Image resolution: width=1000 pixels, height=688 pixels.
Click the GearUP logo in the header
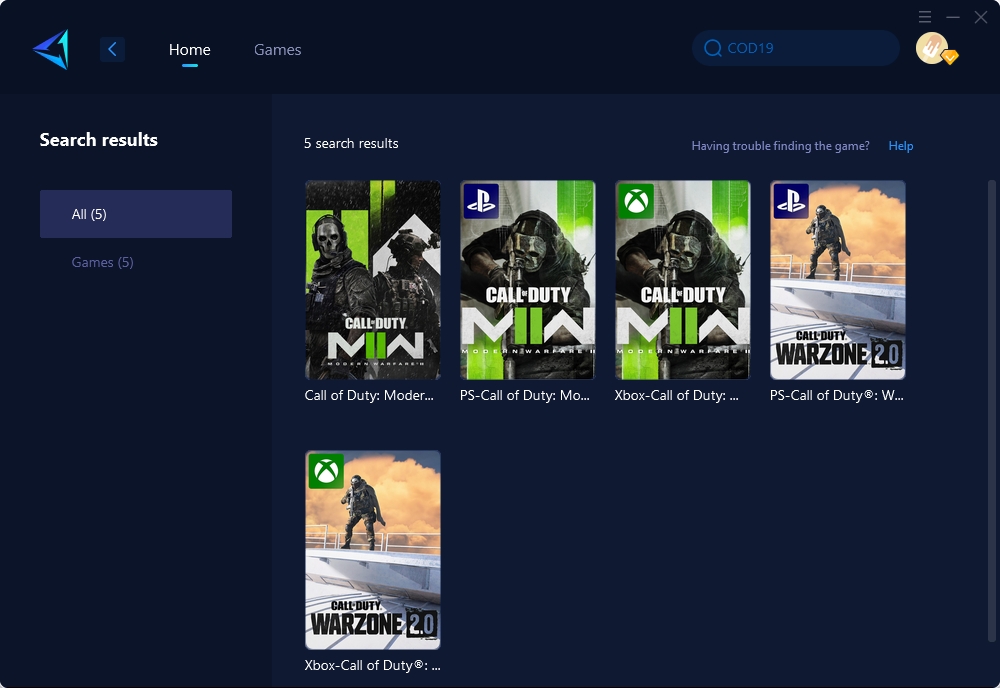pos(51,49)
